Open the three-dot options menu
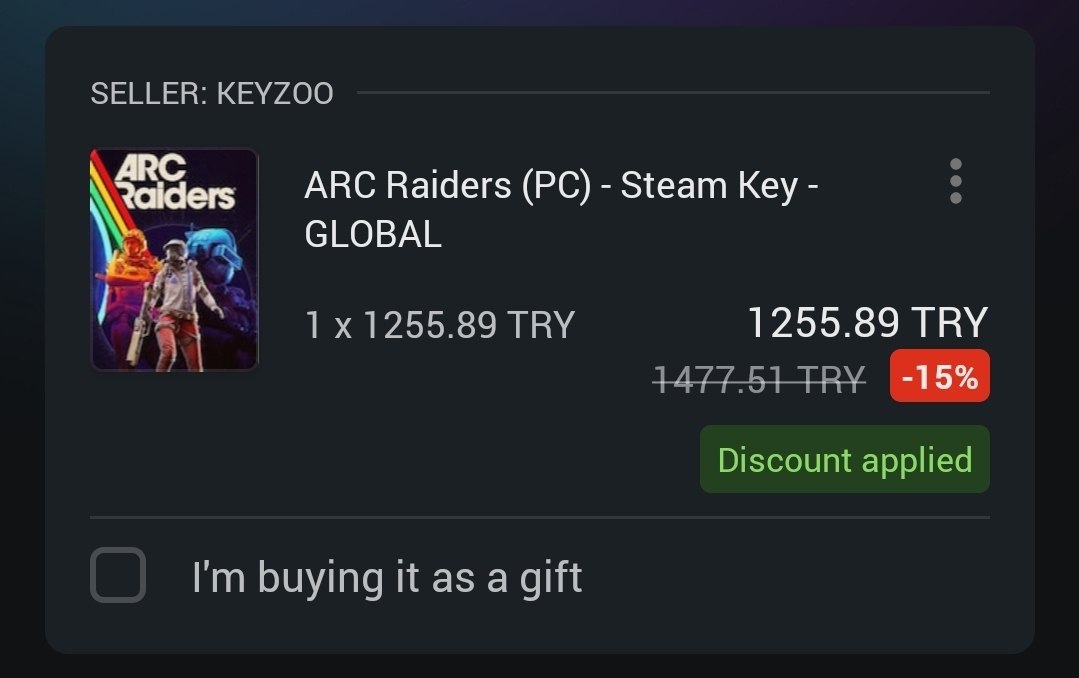This screenshot has width=1079, height=678. [955, 181]
